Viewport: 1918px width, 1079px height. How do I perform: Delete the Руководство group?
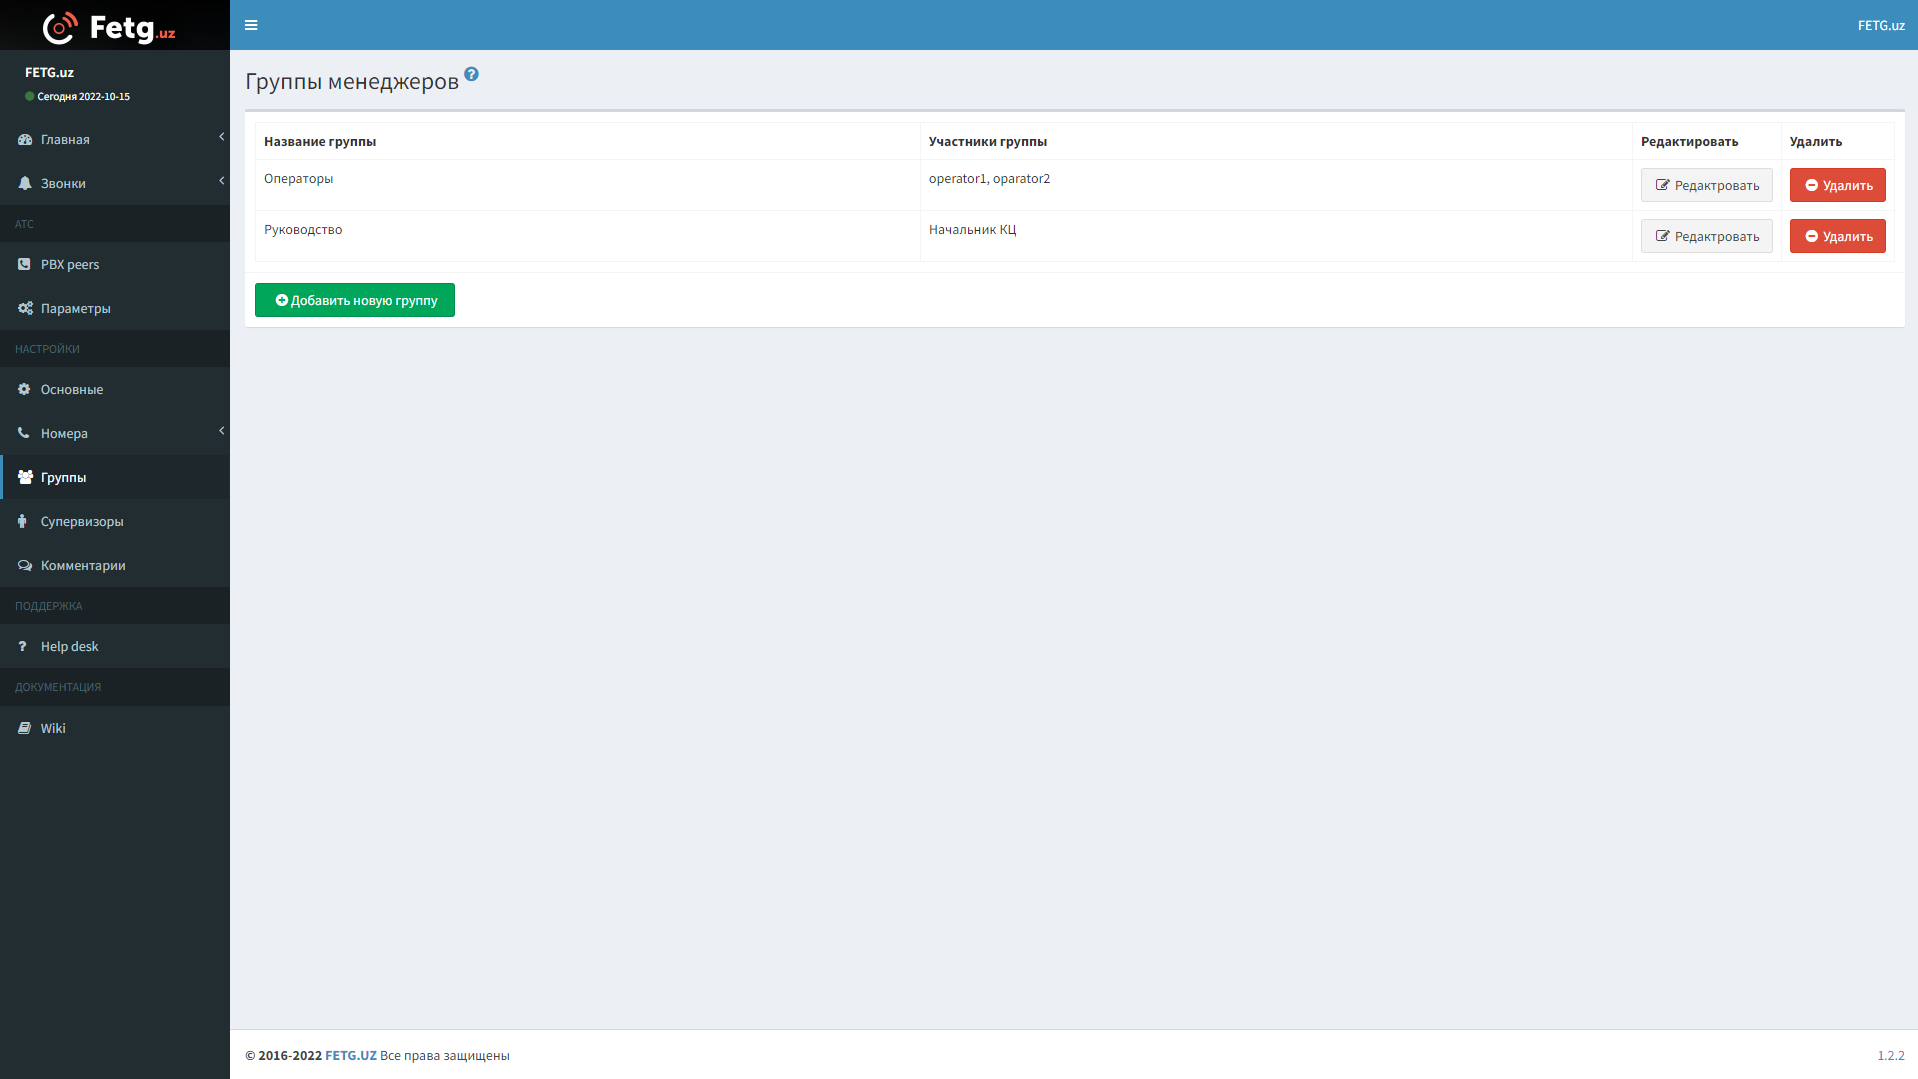(1837, 236)
